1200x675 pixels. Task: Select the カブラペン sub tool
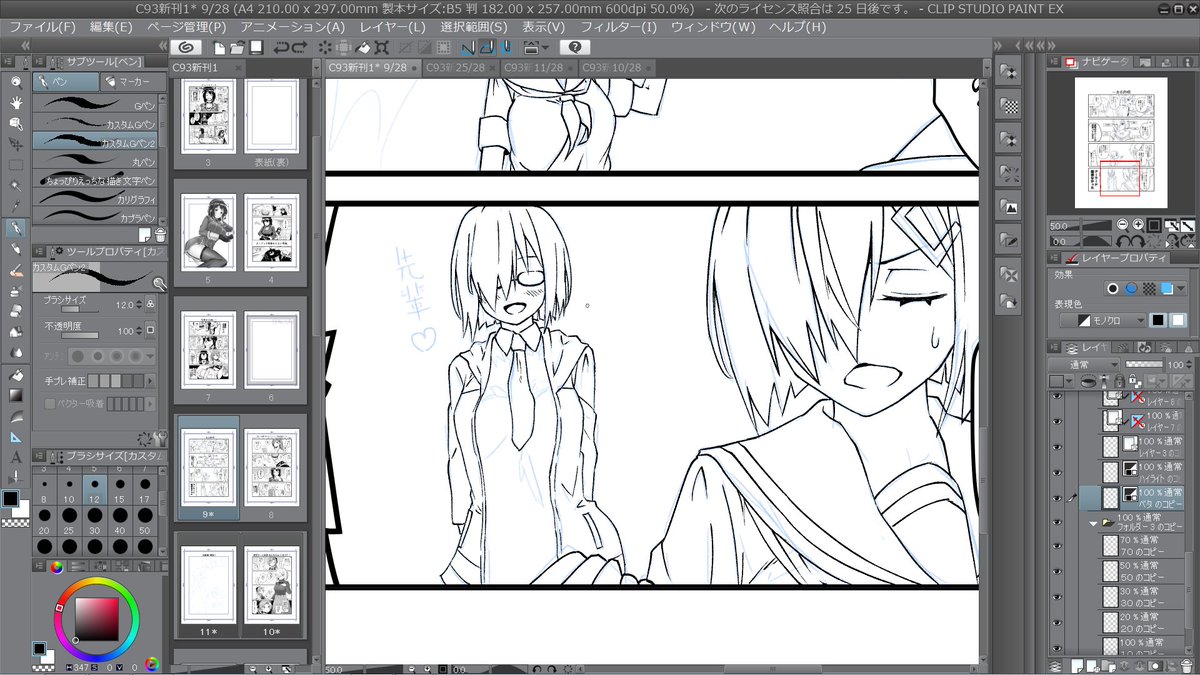coord(94,217)
